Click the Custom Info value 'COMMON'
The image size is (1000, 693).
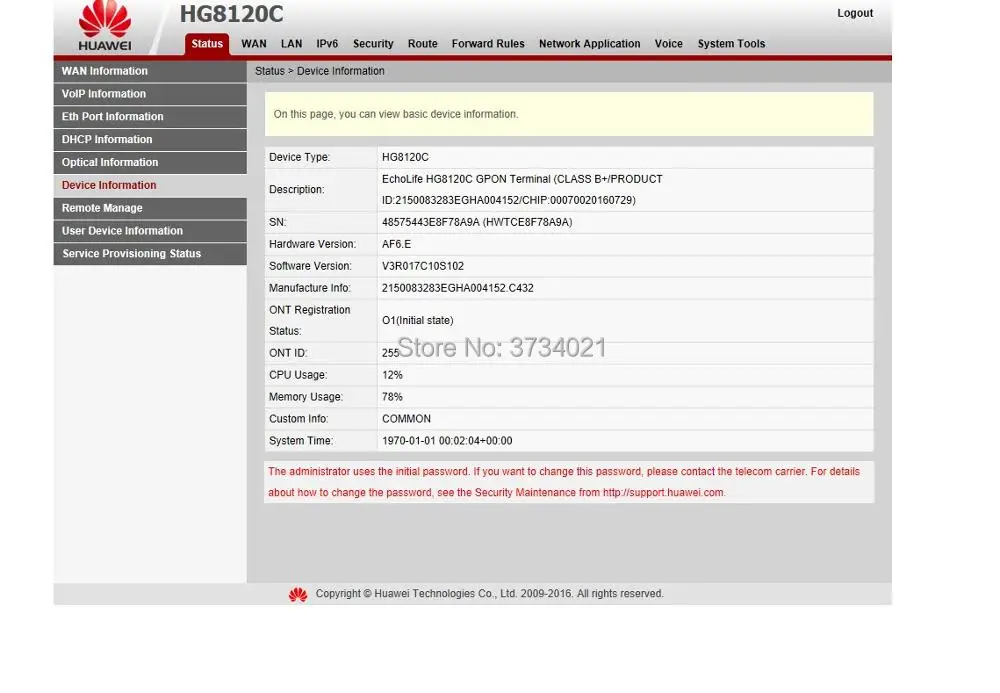406,419
